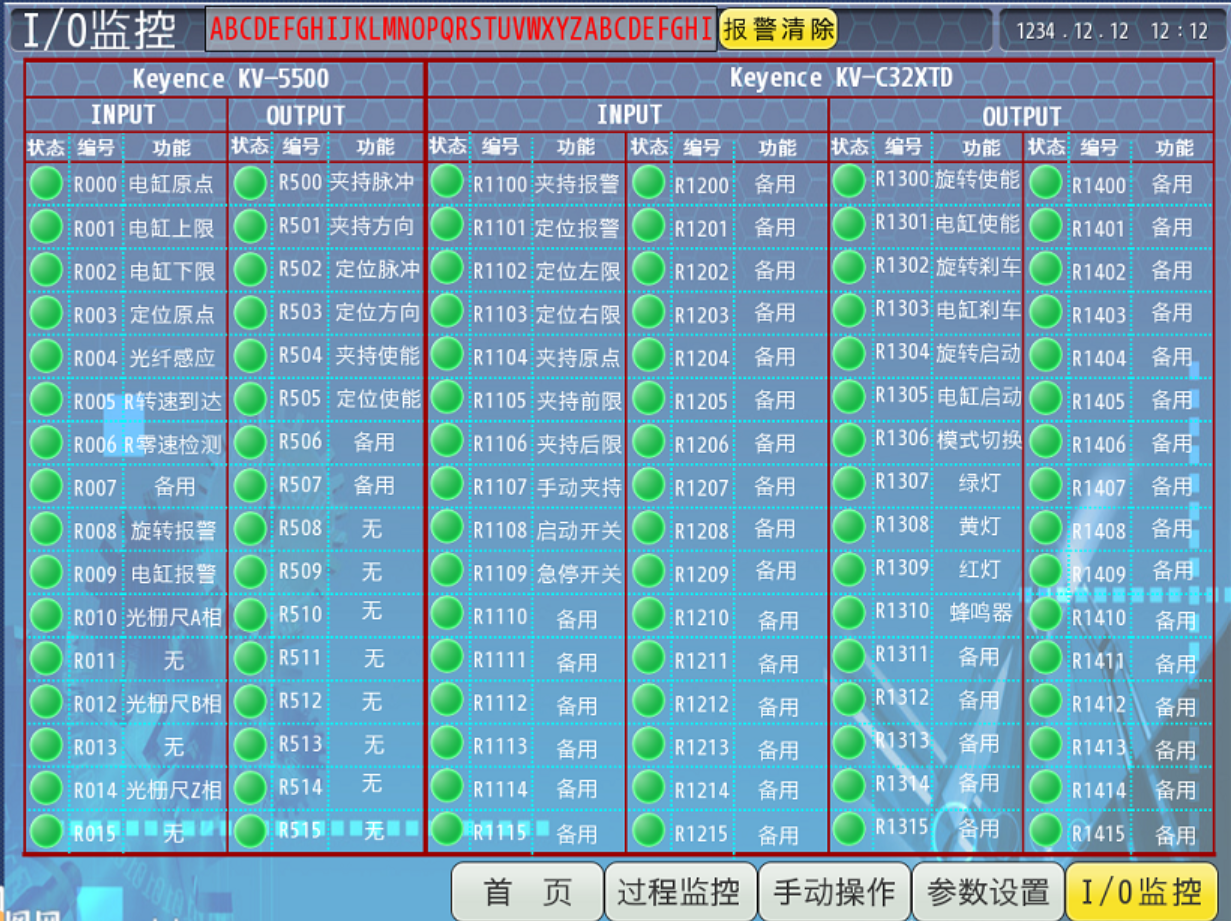Click the green status lamp for R000 电缸原点

pyautogui.click(x=46, y=184)
